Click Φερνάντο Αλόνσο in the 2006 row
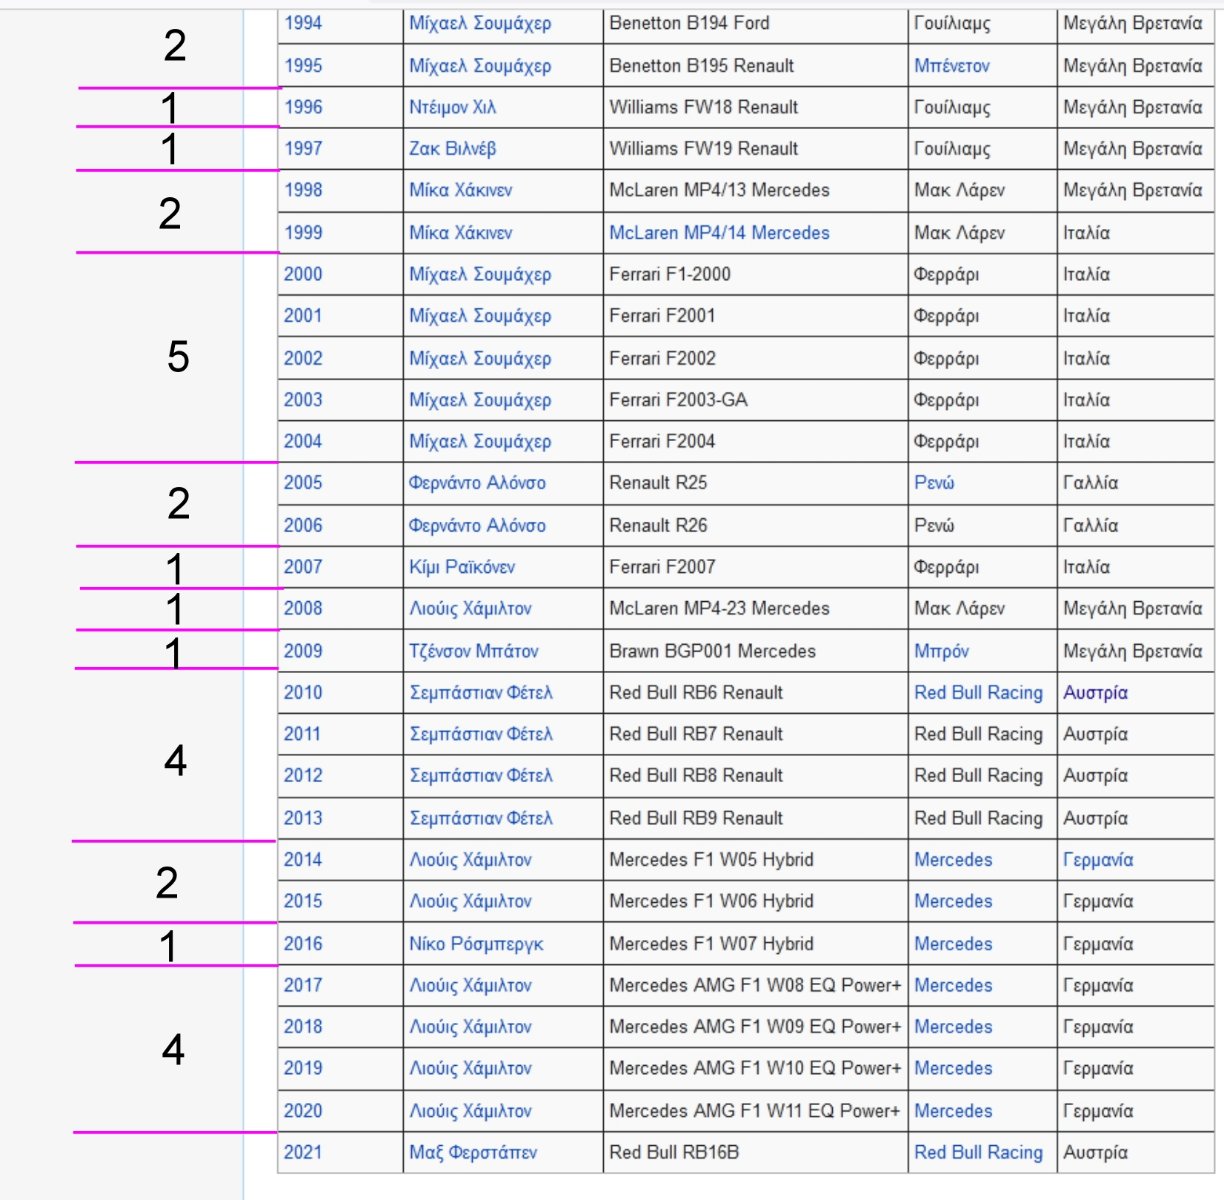 click(477, 526)
